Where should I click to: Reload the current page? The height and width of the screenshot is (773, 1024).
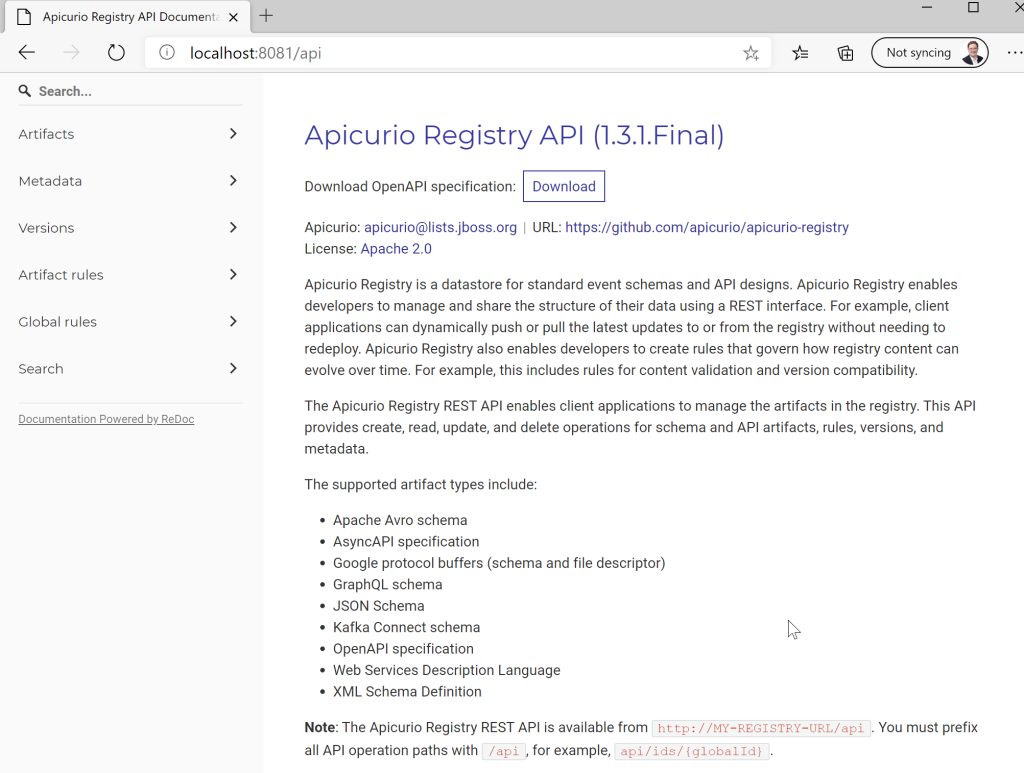pos(116,52)
